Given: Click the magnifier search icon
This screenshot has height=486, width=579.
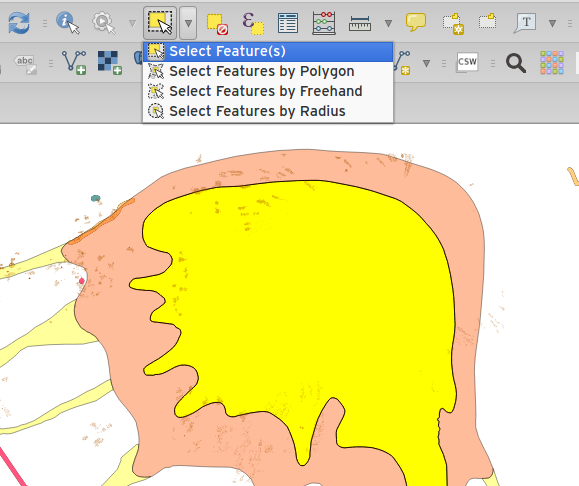Looking at the screenshot, I should coord(516,63).
